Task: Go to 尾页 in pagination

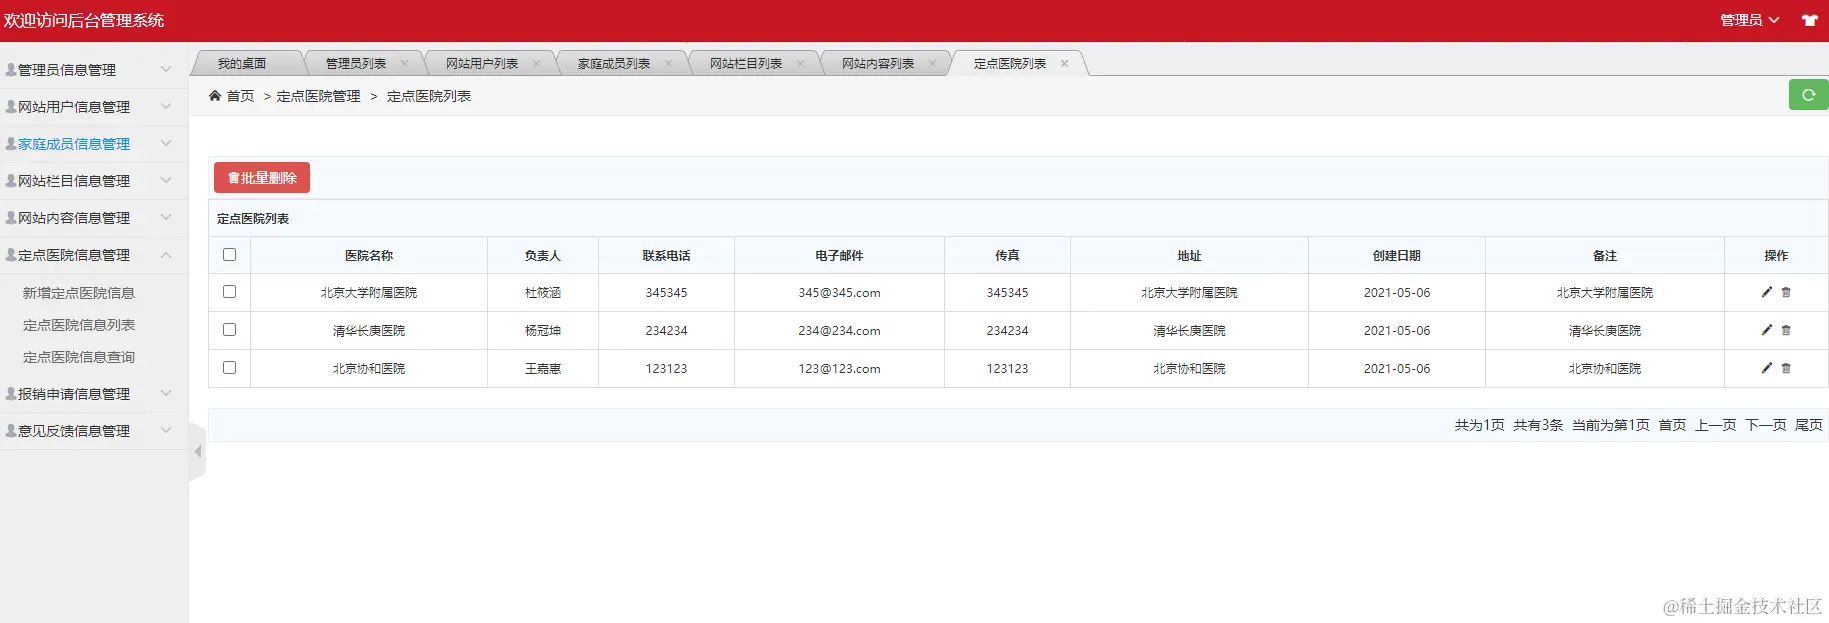Action: tap(1809, 425)
